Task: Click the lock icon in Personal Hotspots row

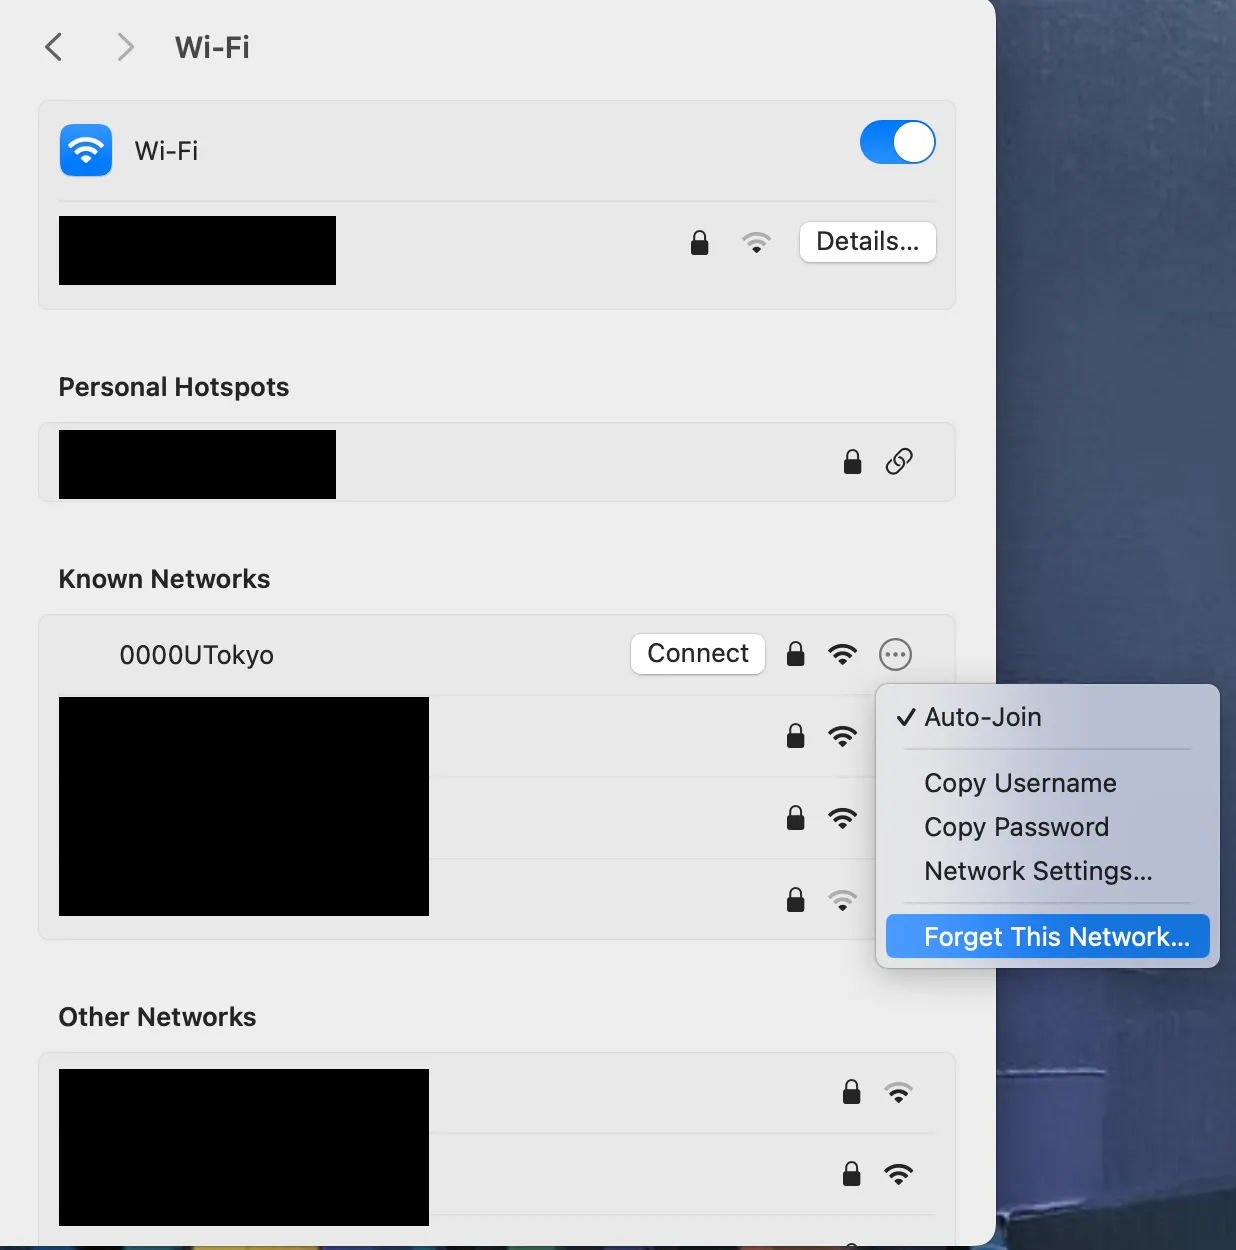Action: tap(852, 462)
